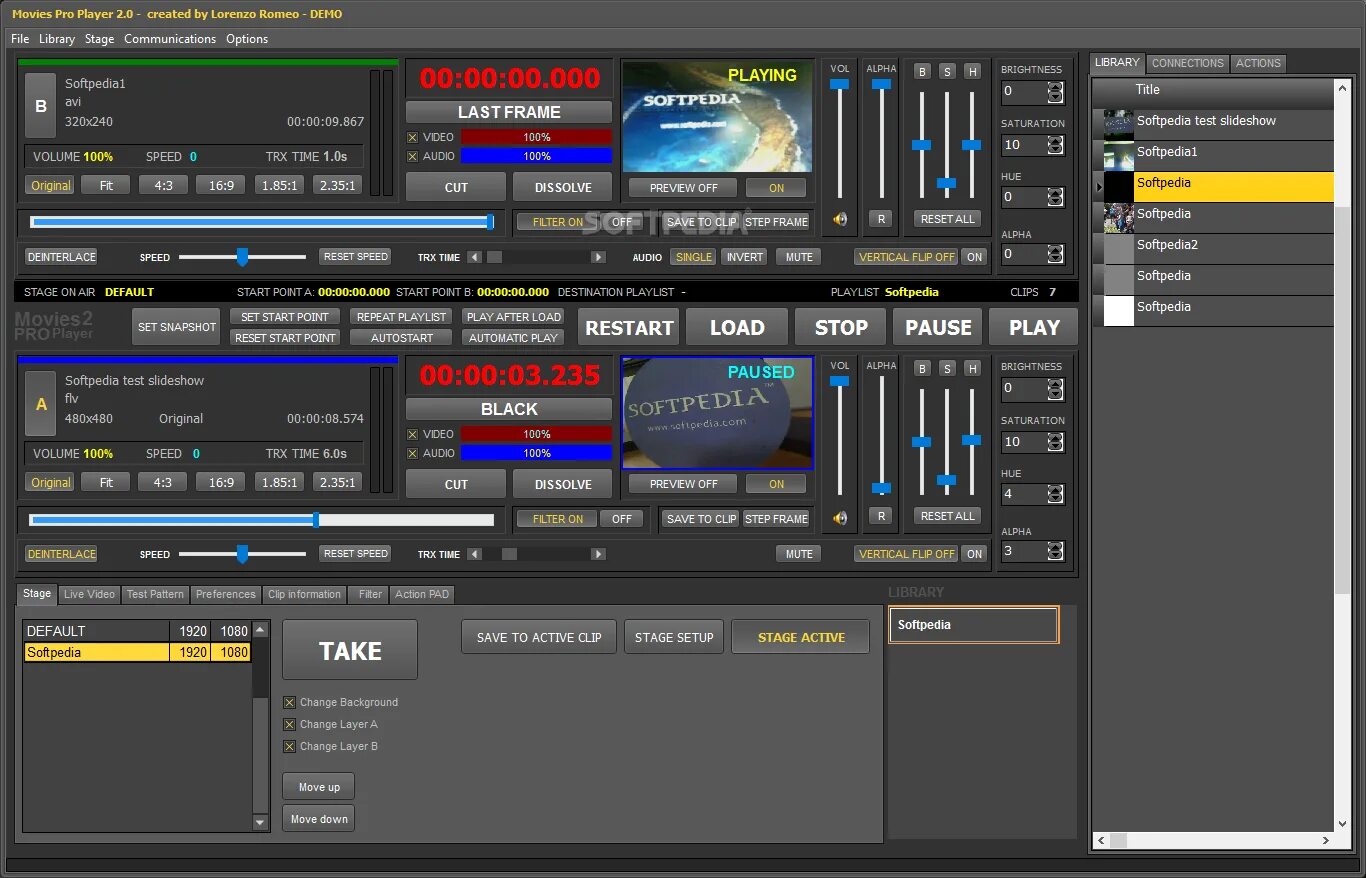Click the R reset button under top alpha slider

click(x=880, y=219)
